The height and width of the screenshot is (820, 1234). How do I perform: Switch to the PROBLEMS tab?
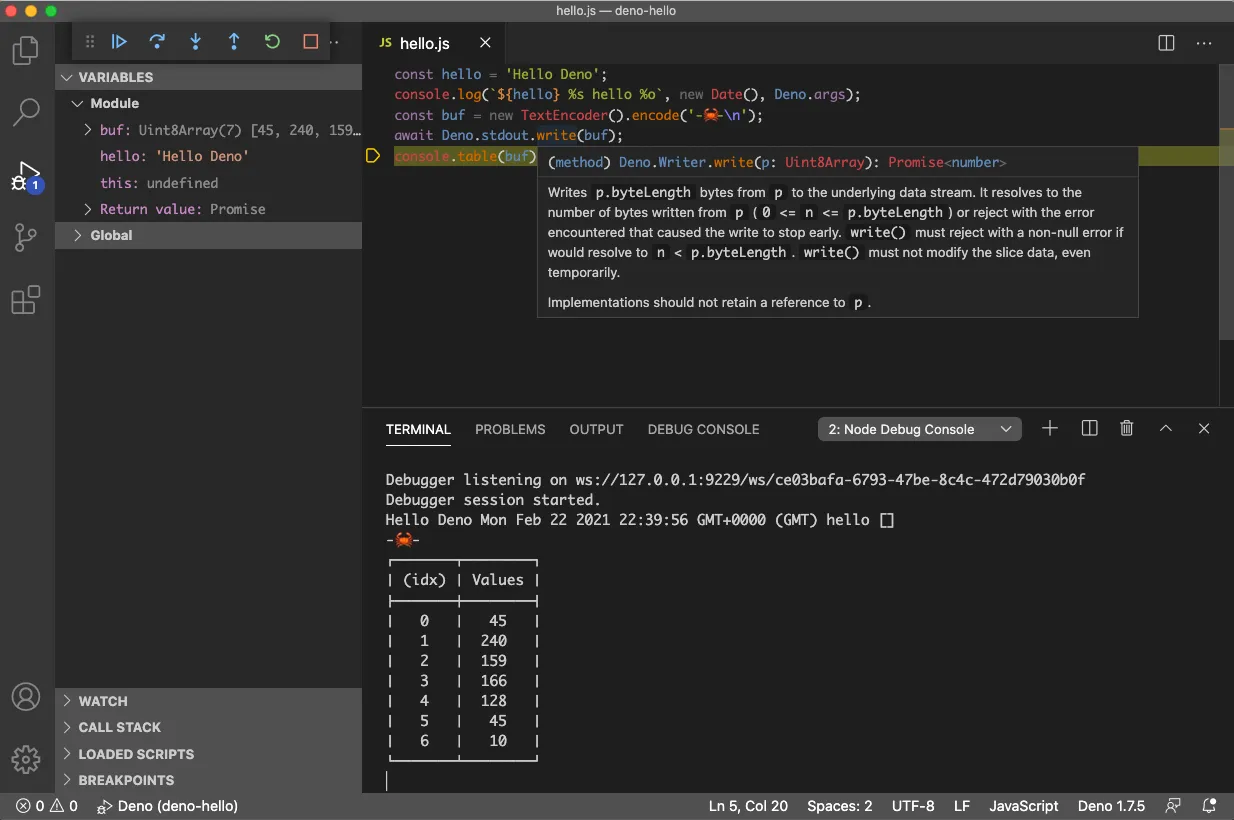pos(510,429)
